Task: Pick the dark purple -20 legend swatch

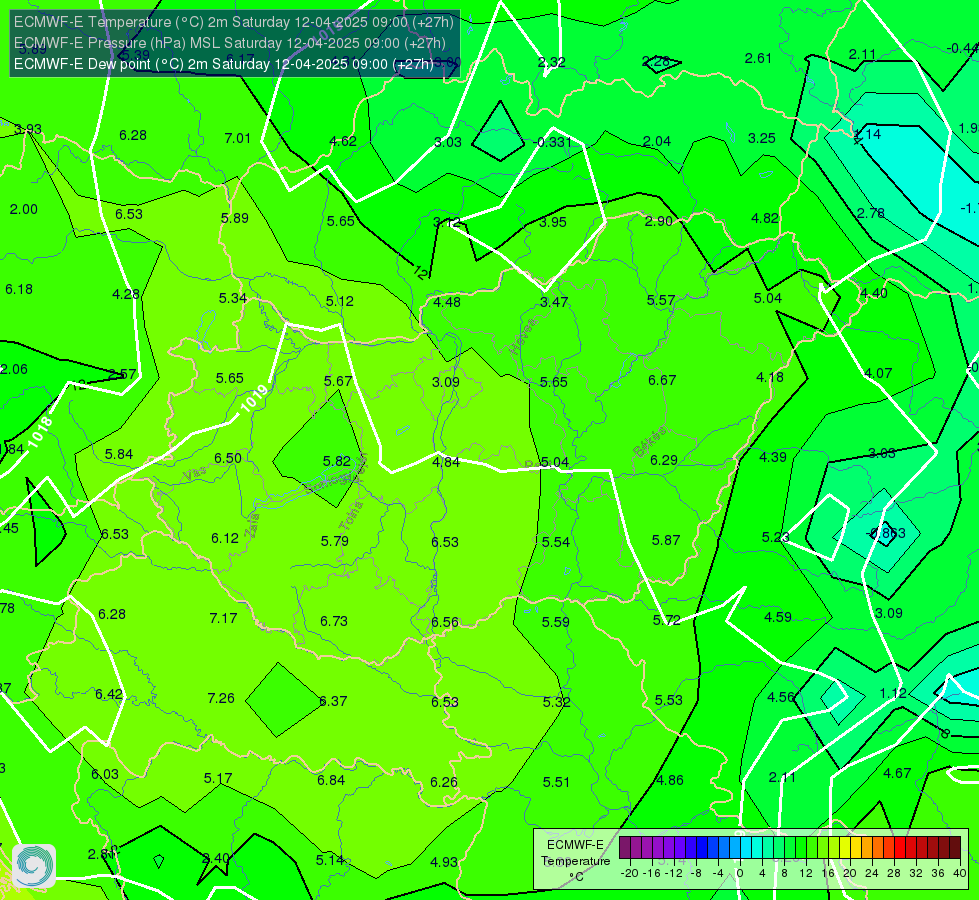Action: (624, 848)
